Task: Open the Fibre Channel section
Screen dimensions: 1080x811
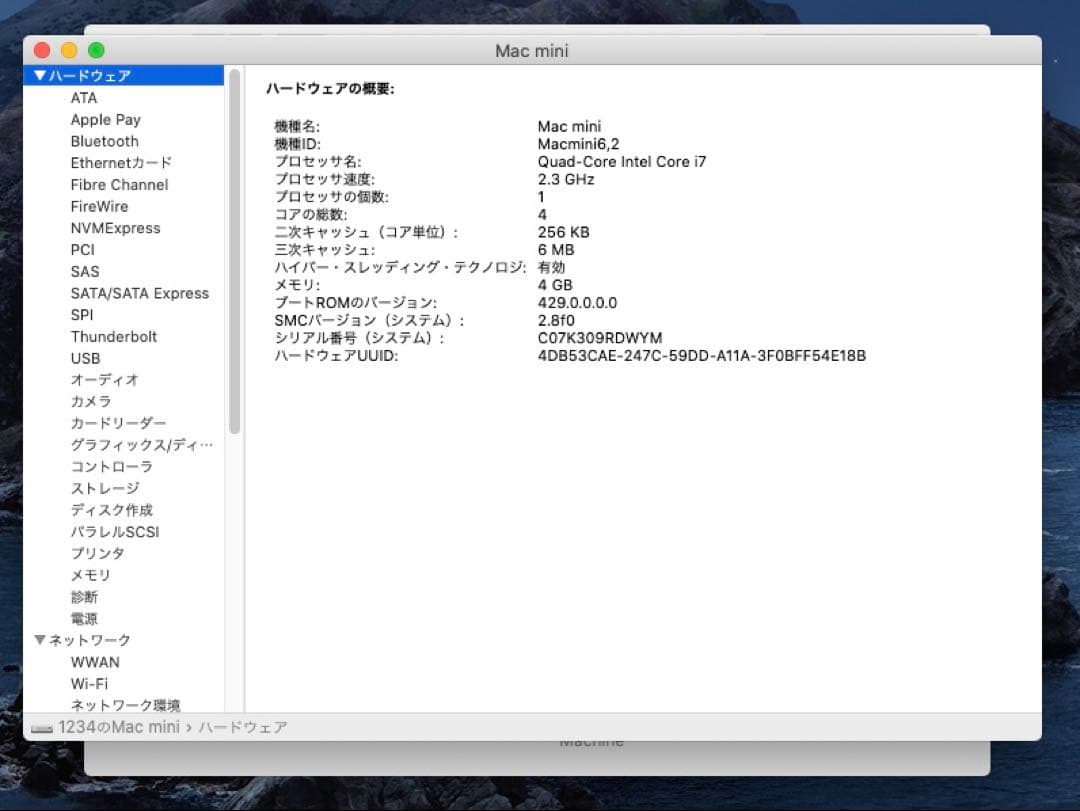Action: (x=118, y=184)
